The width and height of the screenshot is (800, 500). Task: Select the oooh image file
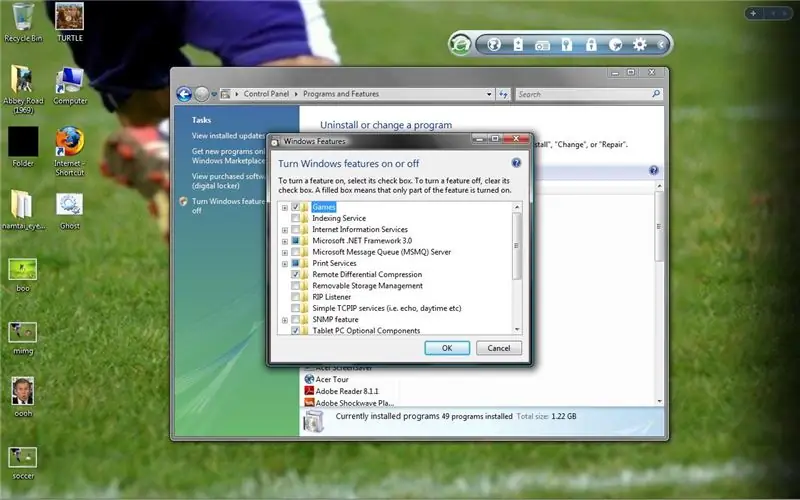[x=23, y=397]
